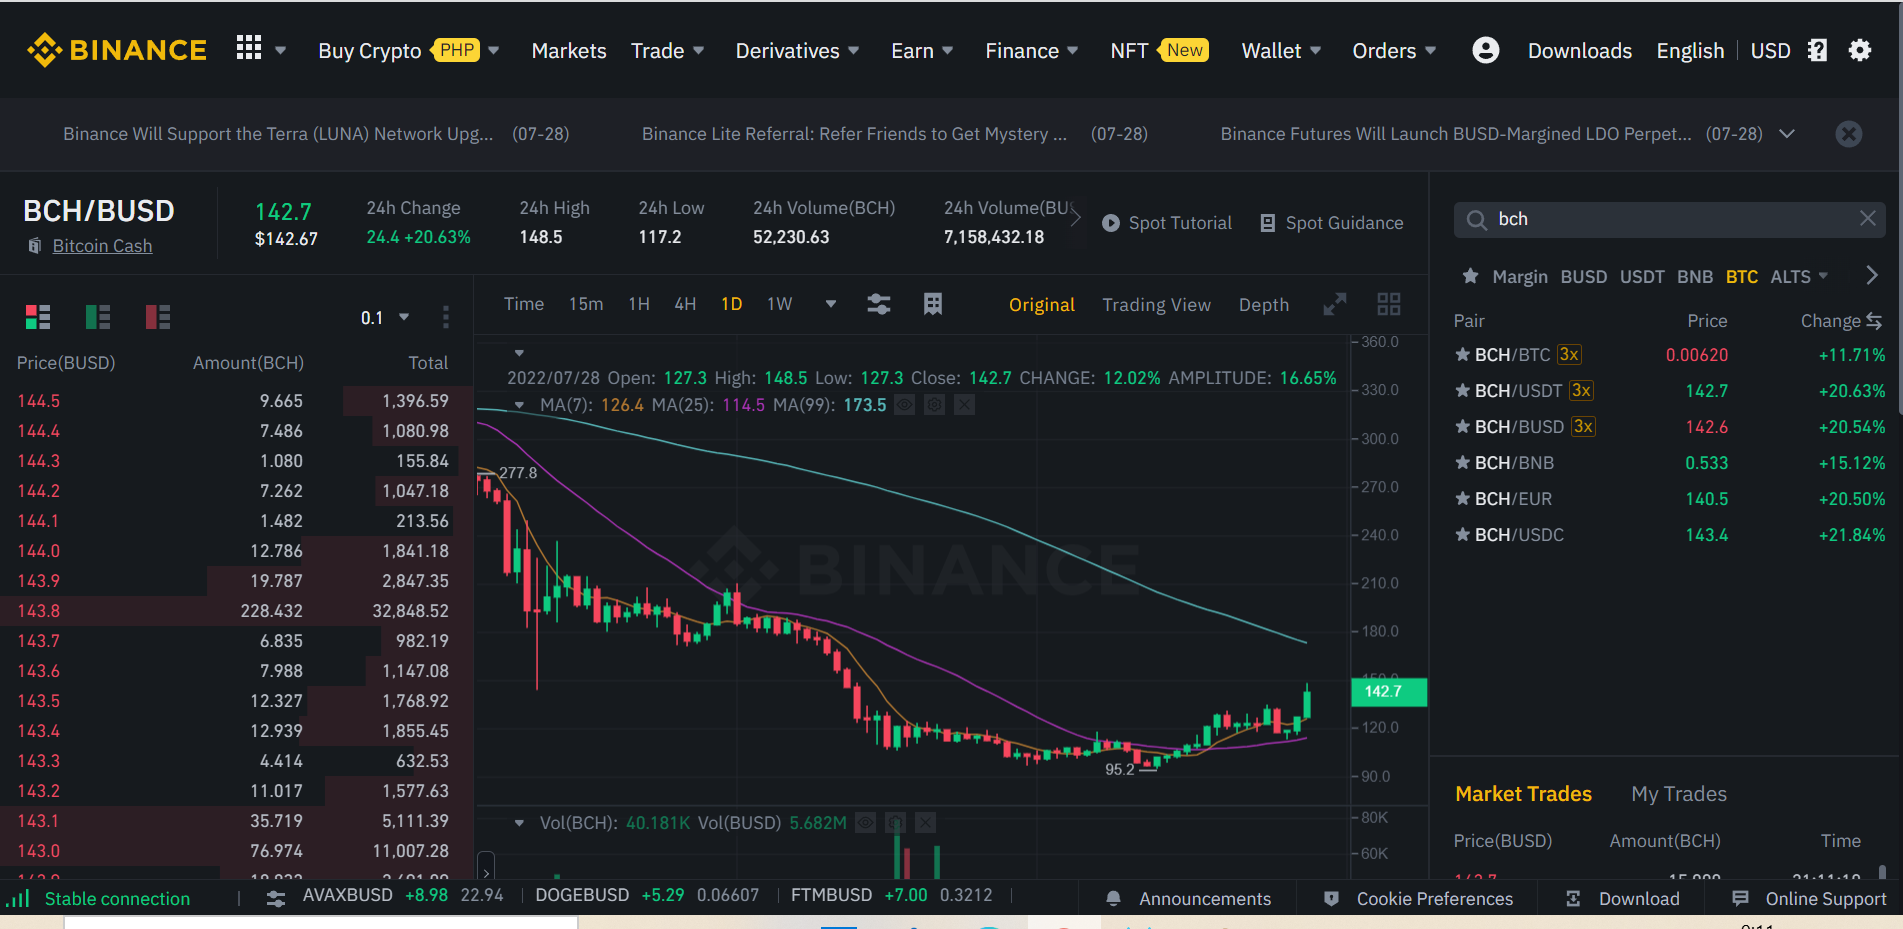The width and height of the screenshot is (1903, 929).
Task: Show order book with both buys and sells
Action: (38, 317)
